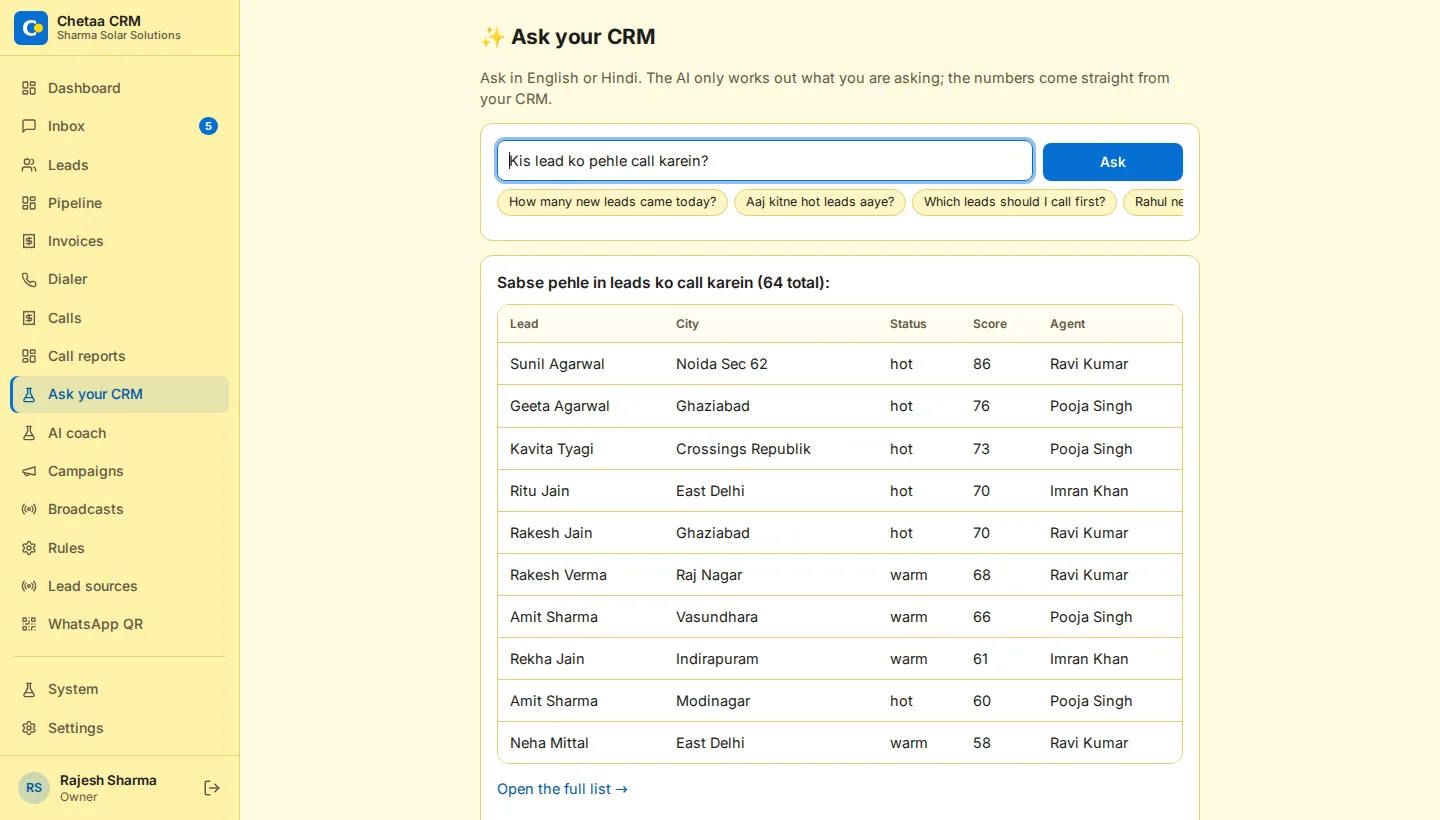Click the Inbox unread count badge
This screenshot has height=820, width=1440.
(x=208, y=126)
